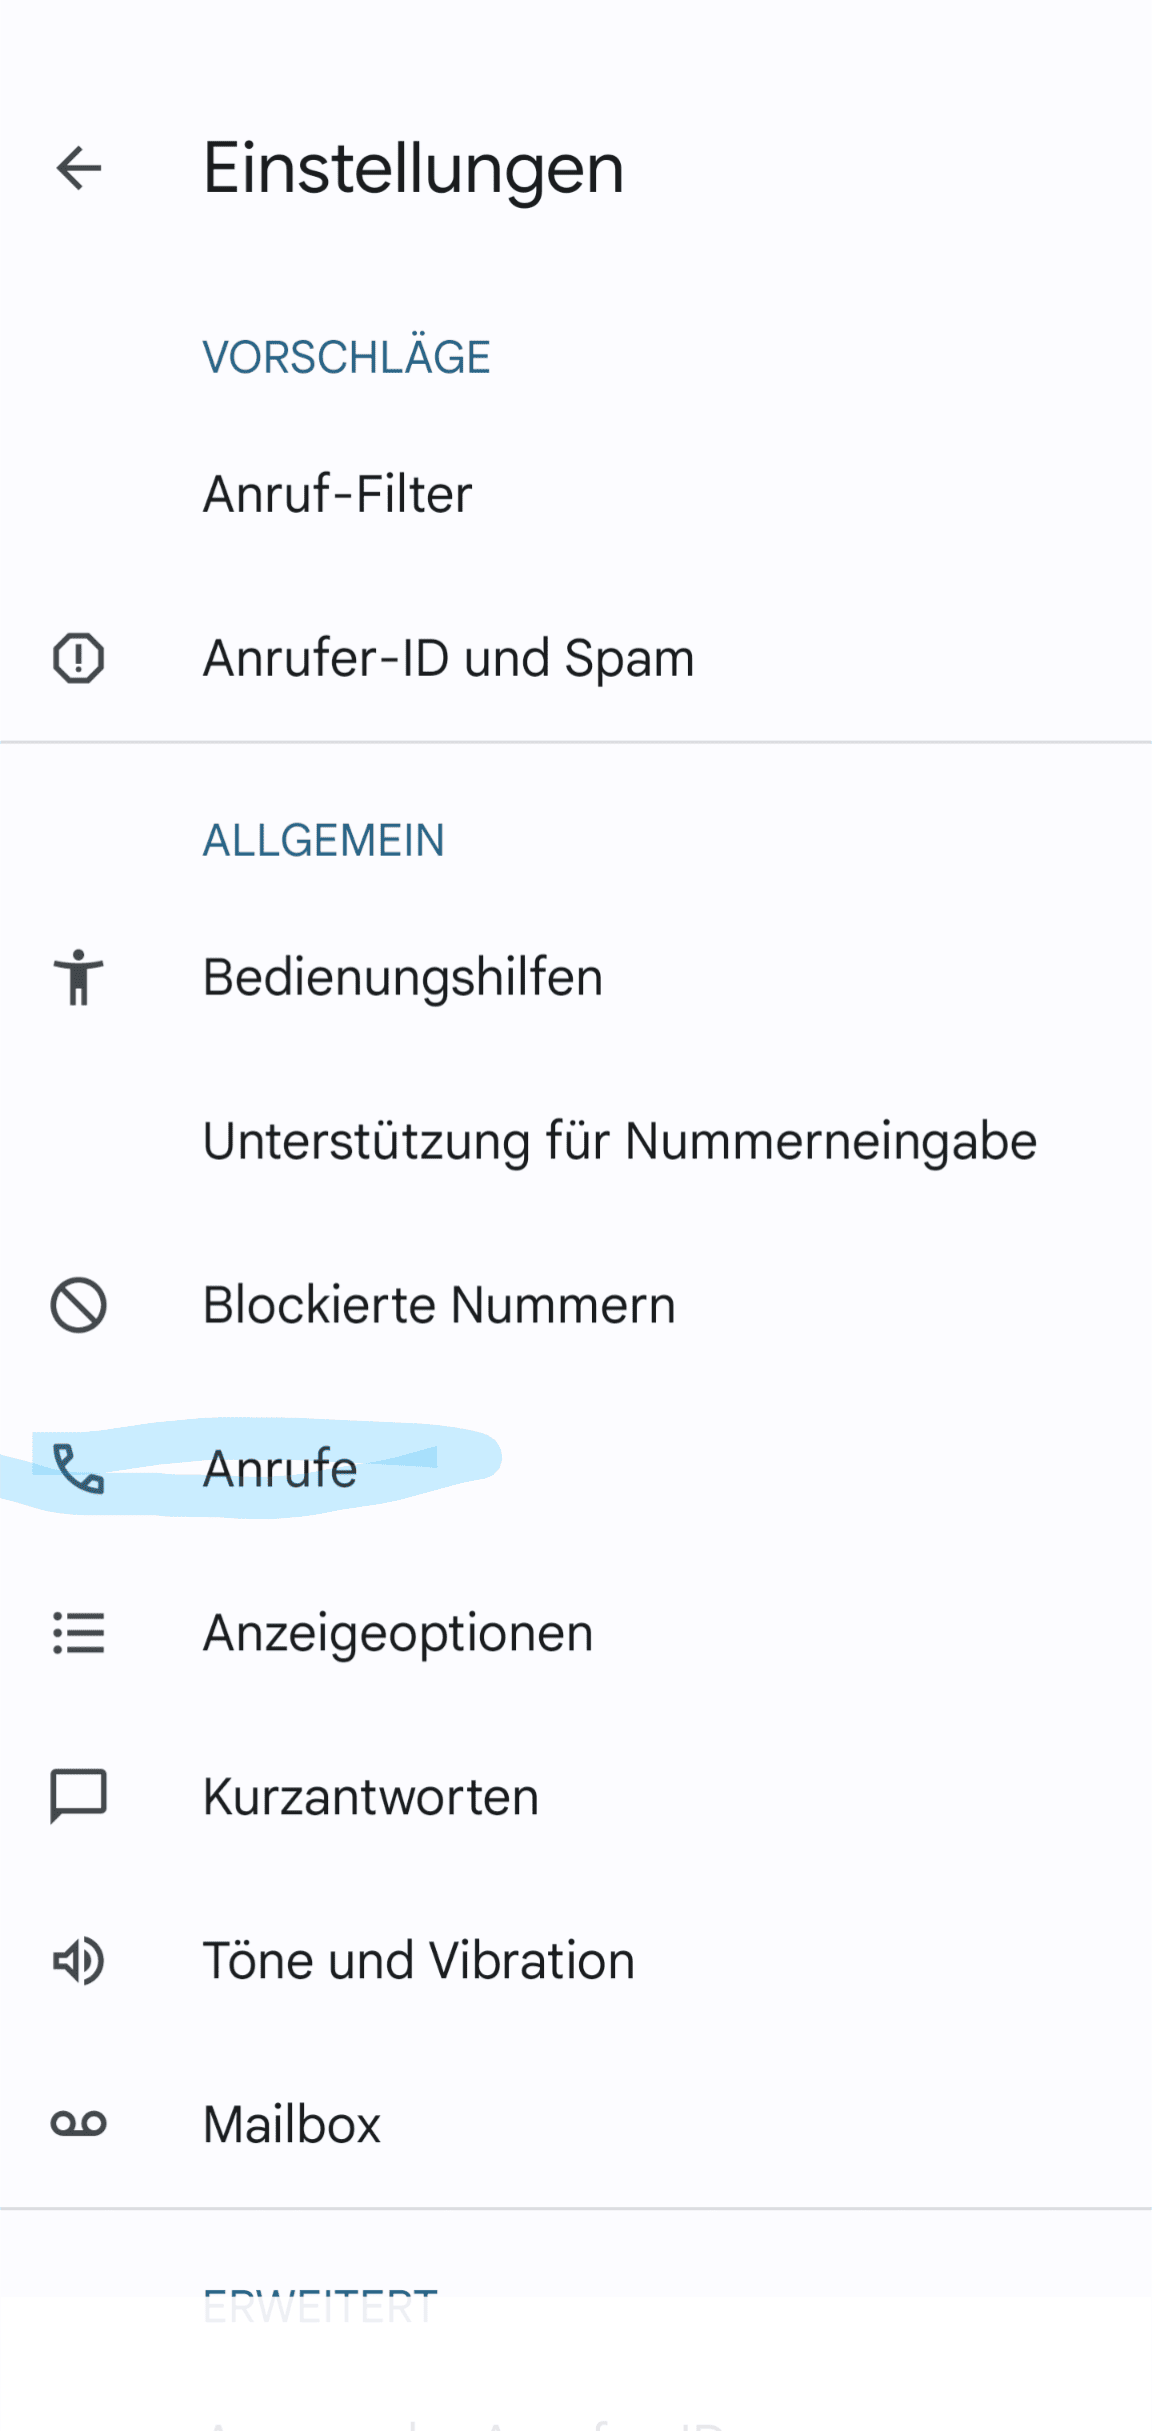The width and height of the screenshot is (1152, 2431).
Task: Select Unterstützung für Nummerneingabe
Action: 620,1141
